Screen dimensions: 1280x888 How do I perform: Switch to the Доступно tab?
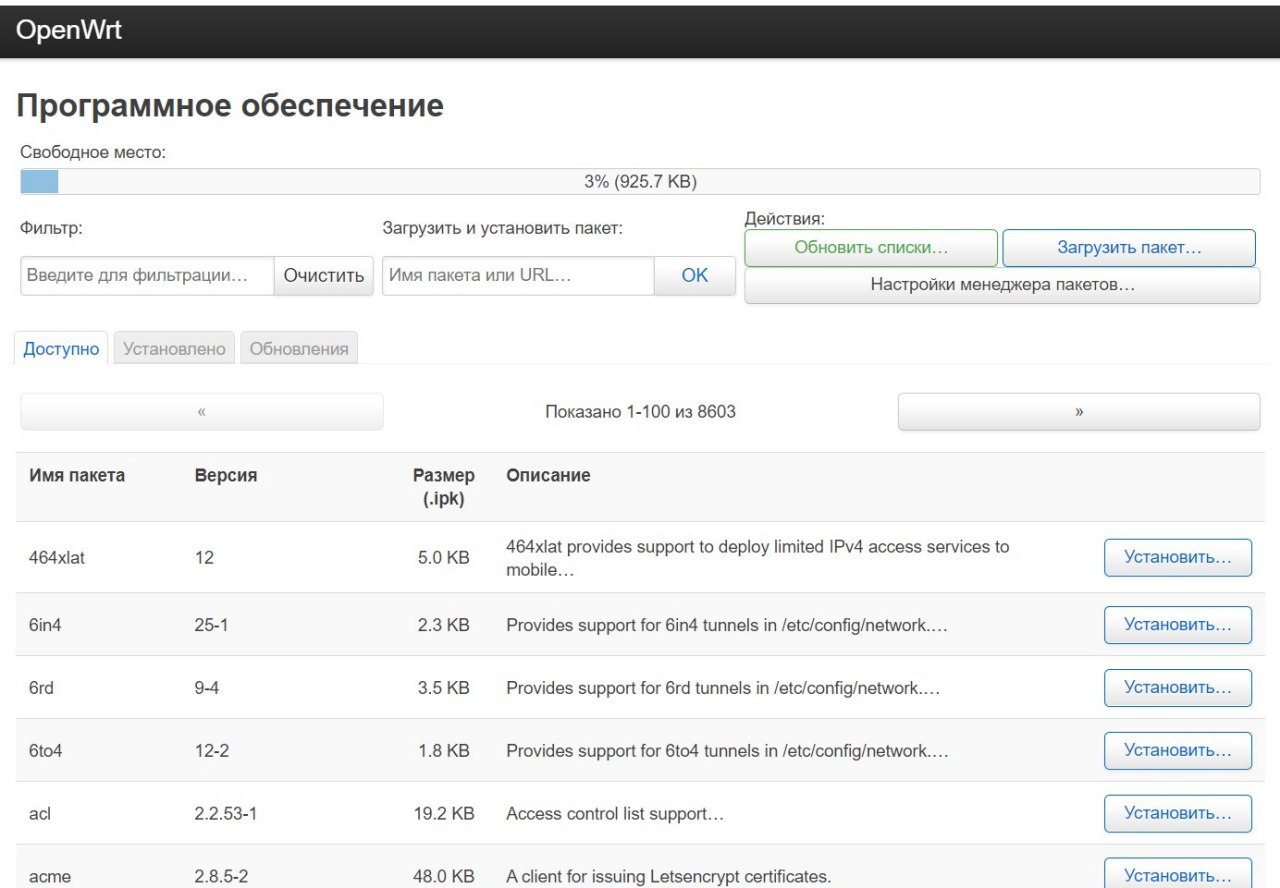(x=62, y=349)
